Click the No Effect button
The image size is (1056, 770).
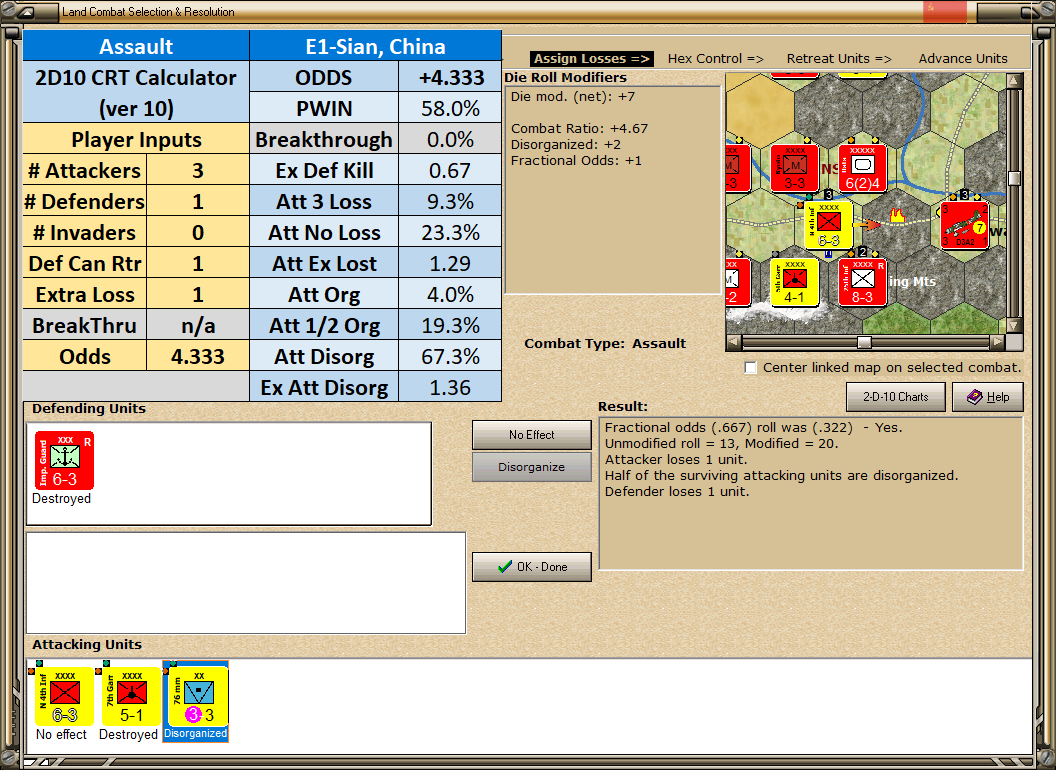pos(532,435)
